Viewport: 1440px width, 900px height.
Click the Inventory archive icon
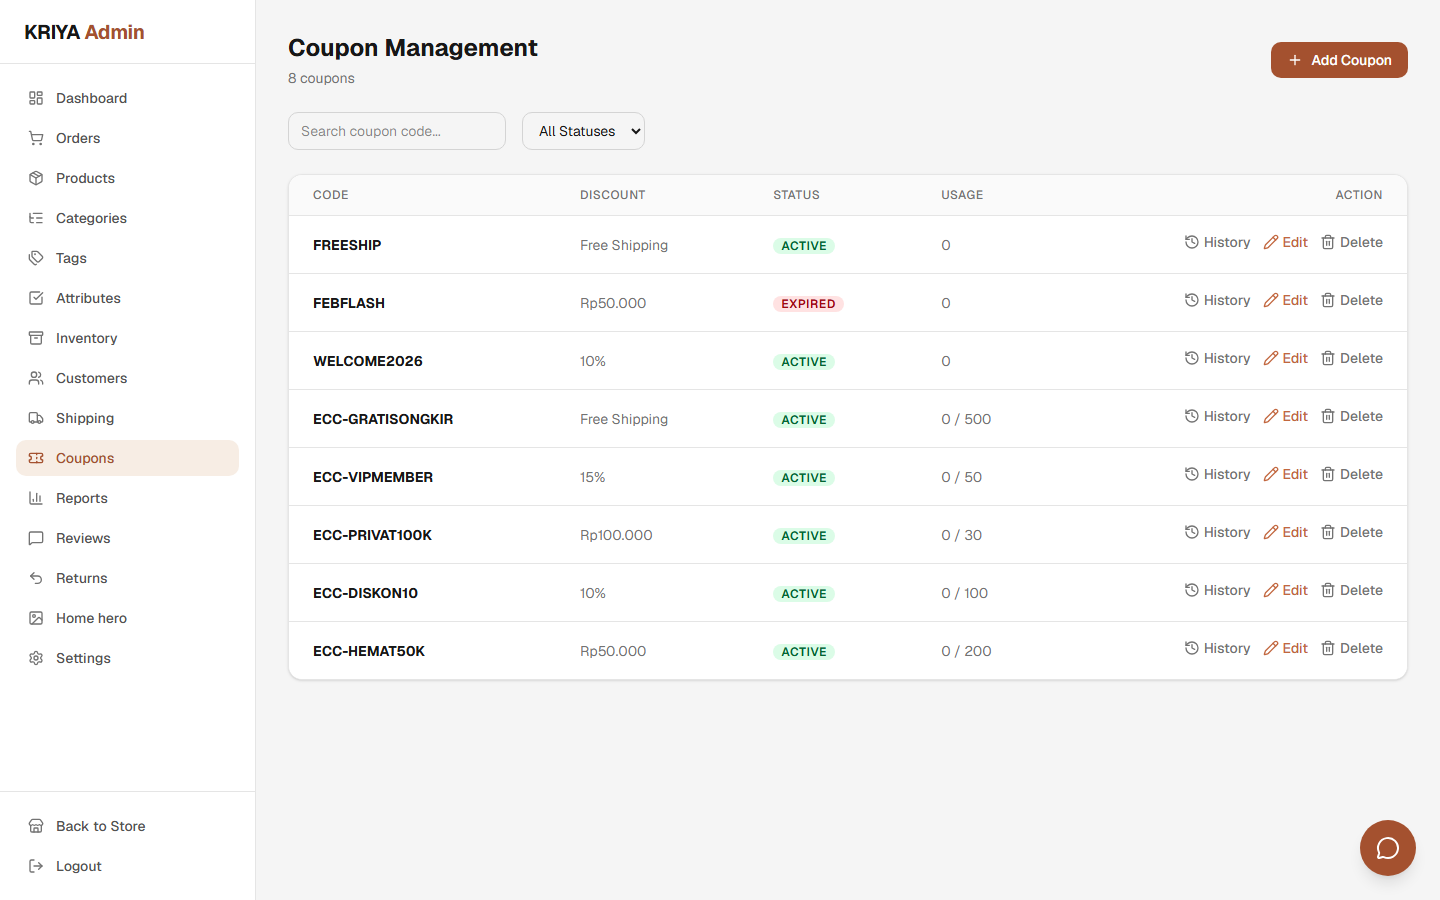point(36,338)
